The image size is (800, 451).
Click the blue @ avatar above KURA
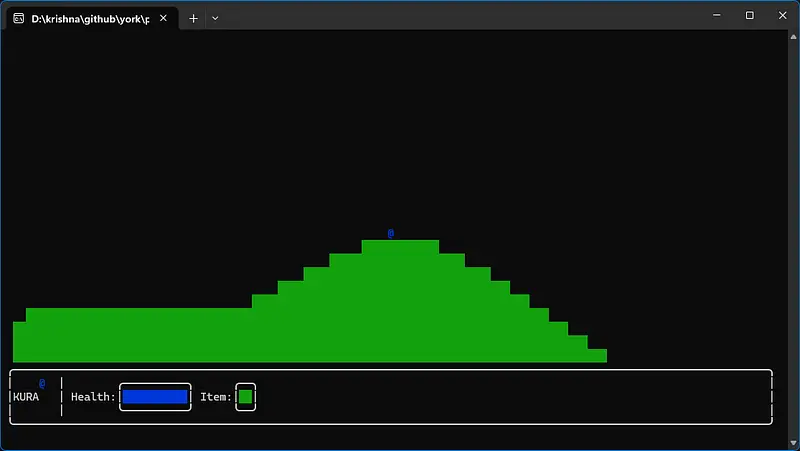pyautogui.click(x=42, y=383)
